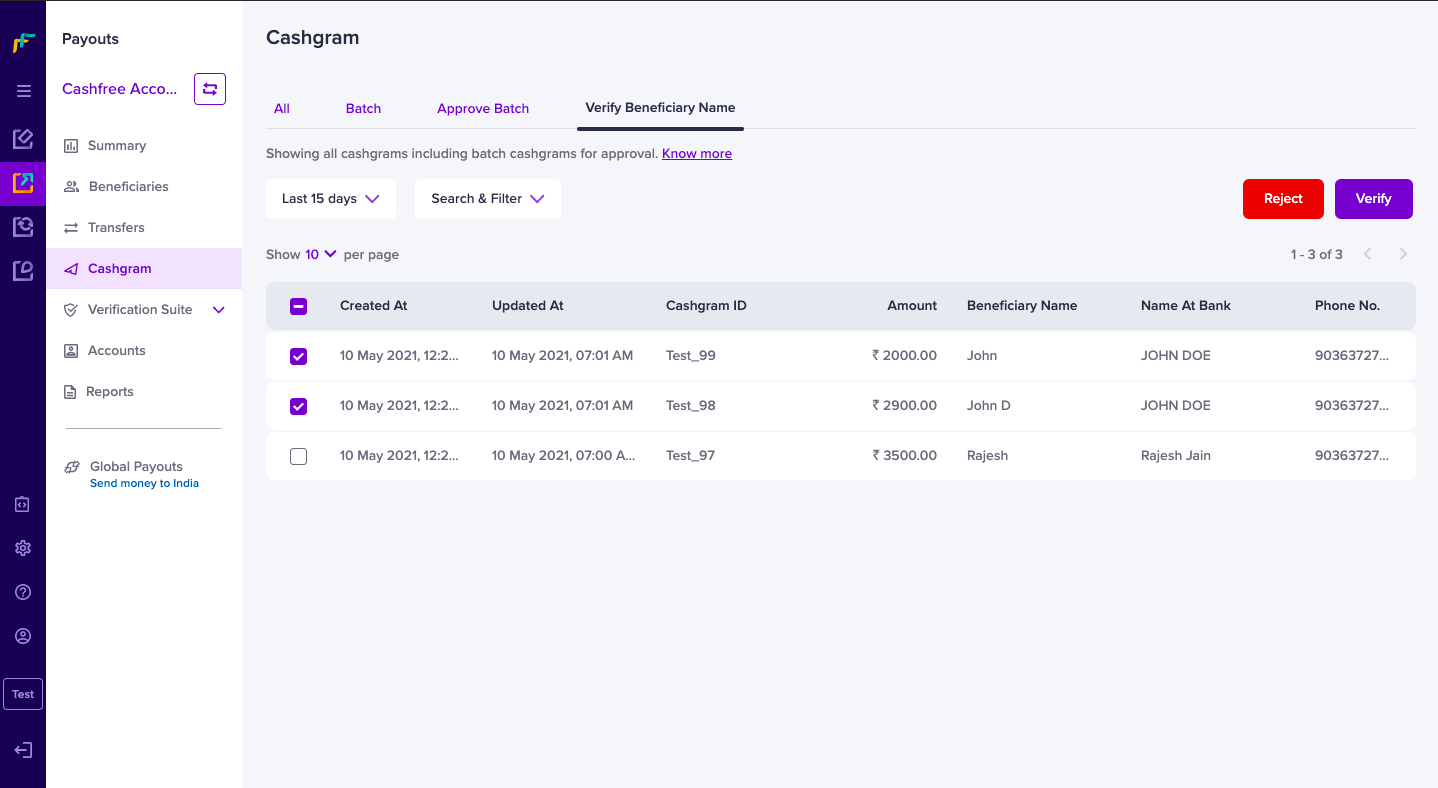Select the Batch tab

coord(363,108)
